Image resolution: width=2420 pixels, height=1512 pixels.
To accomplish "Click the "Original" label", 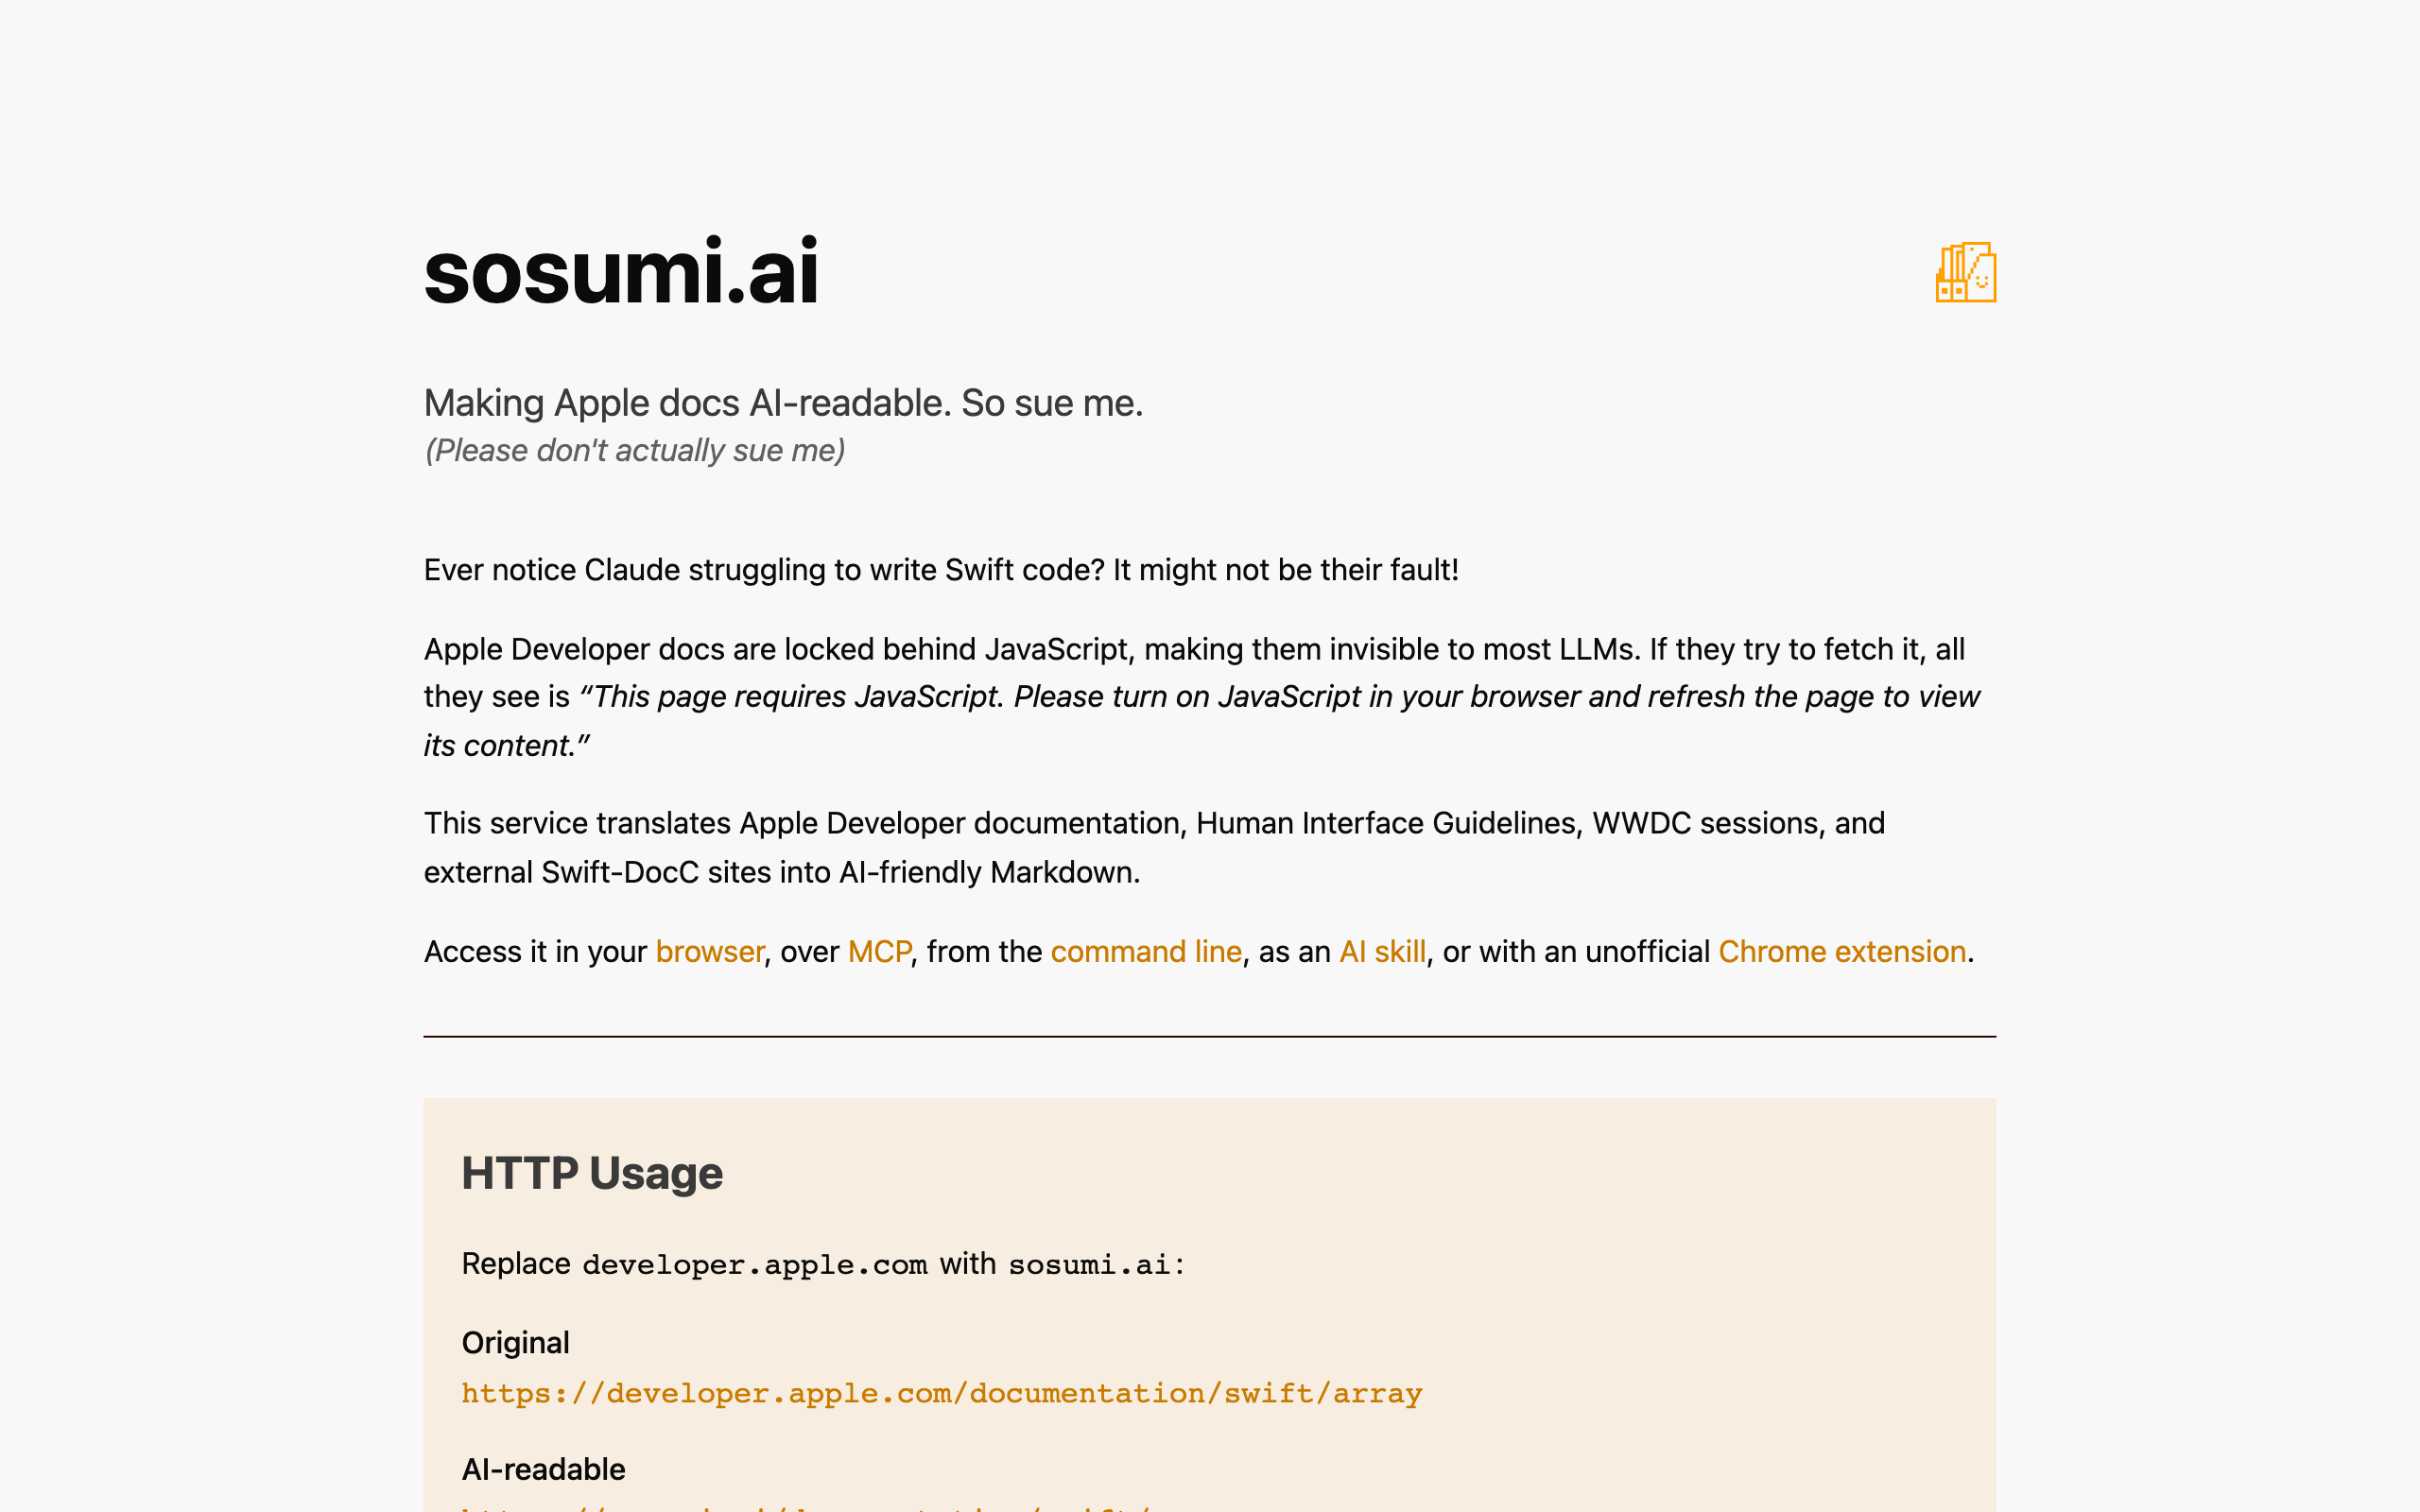I will click(x=515, y=1342).
